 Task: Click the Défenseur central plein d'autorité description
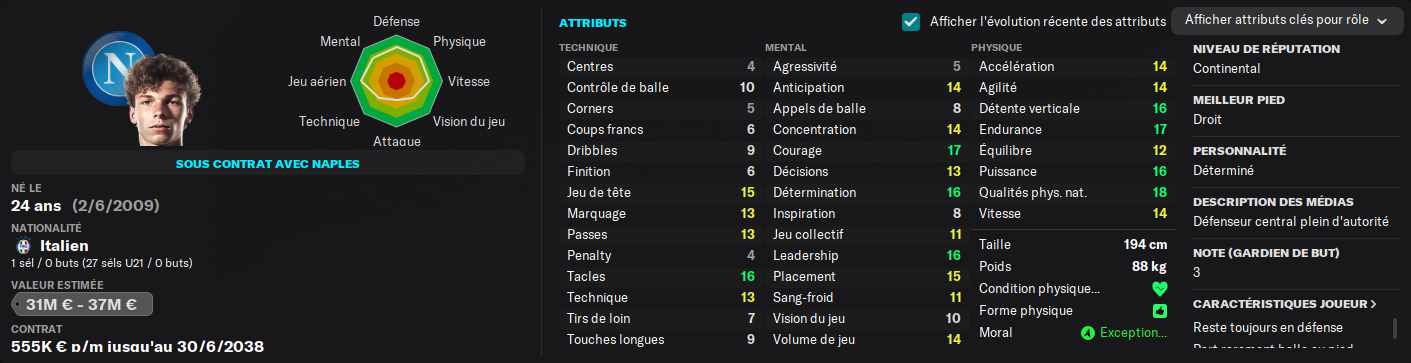(x=1290, y=221)
